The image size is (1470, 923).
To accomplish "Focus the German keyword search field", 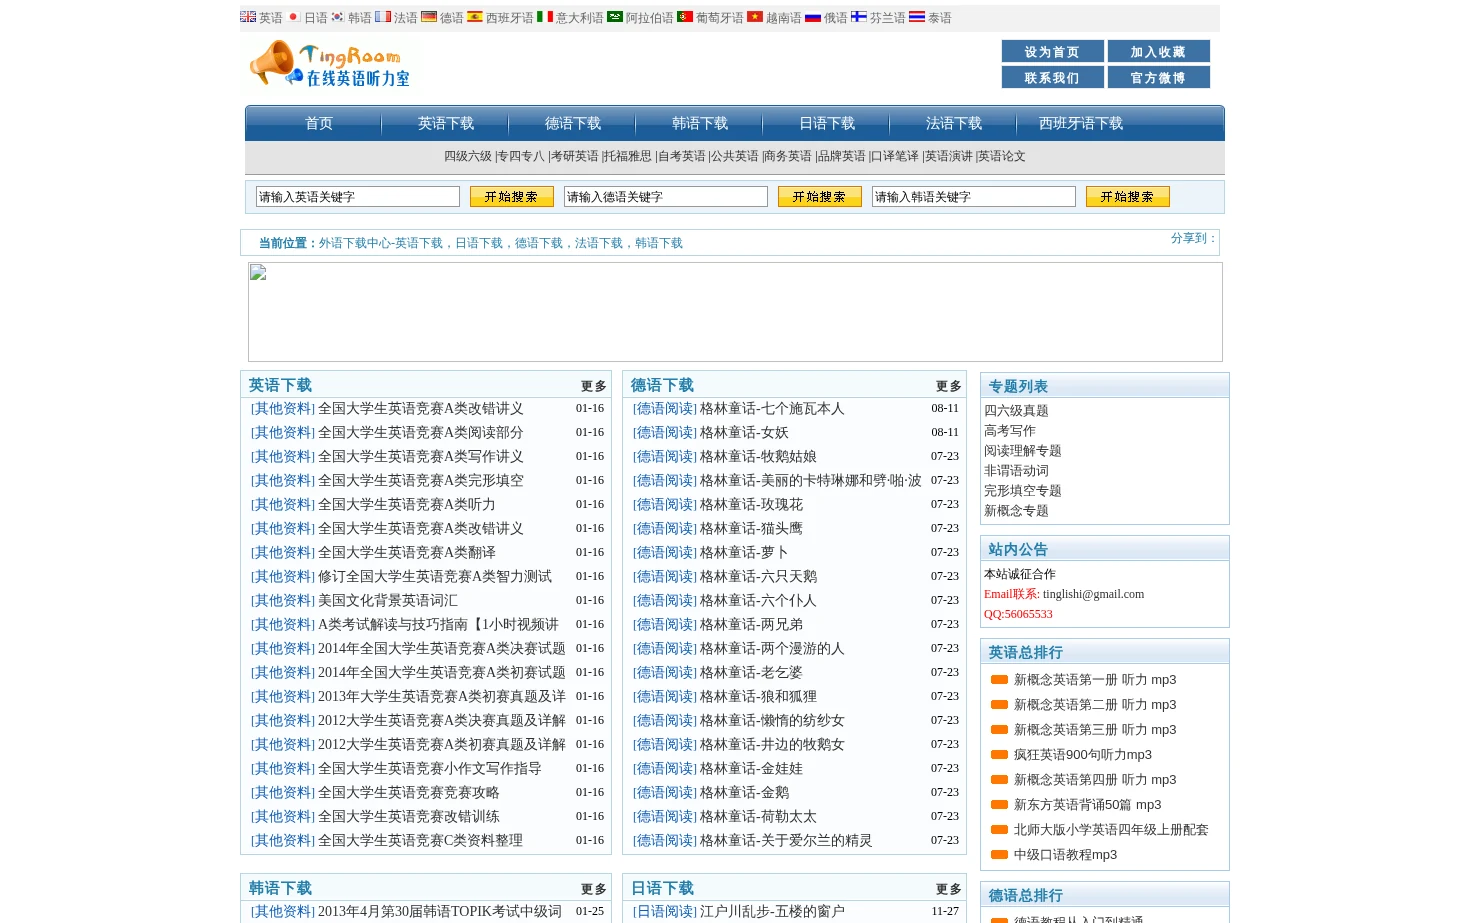I will (666, 197).
